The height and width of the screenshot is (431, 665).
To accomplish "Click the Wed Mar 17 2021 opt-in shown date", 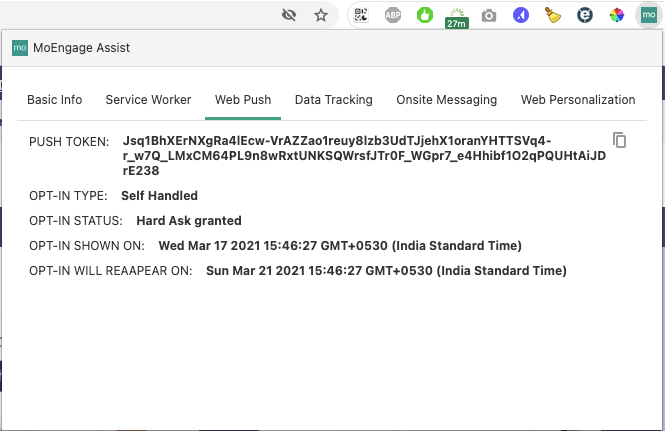I will [340, 246].
